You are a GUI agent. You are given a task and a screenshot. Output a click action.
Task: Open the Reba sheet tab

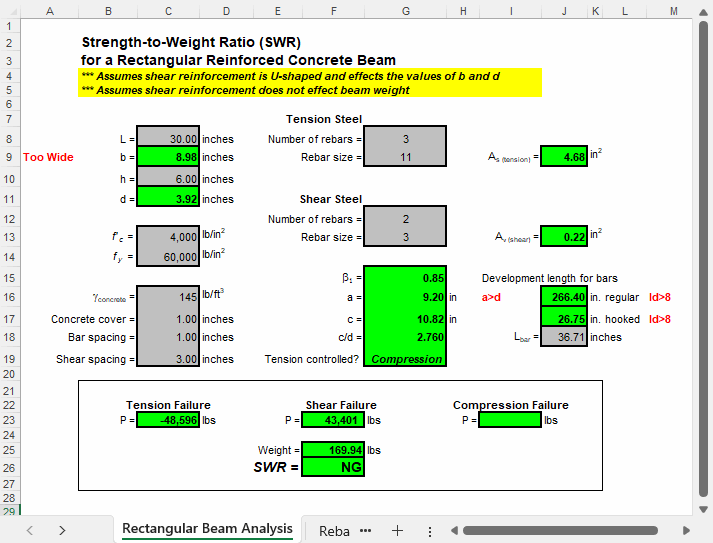coord(334,530)
